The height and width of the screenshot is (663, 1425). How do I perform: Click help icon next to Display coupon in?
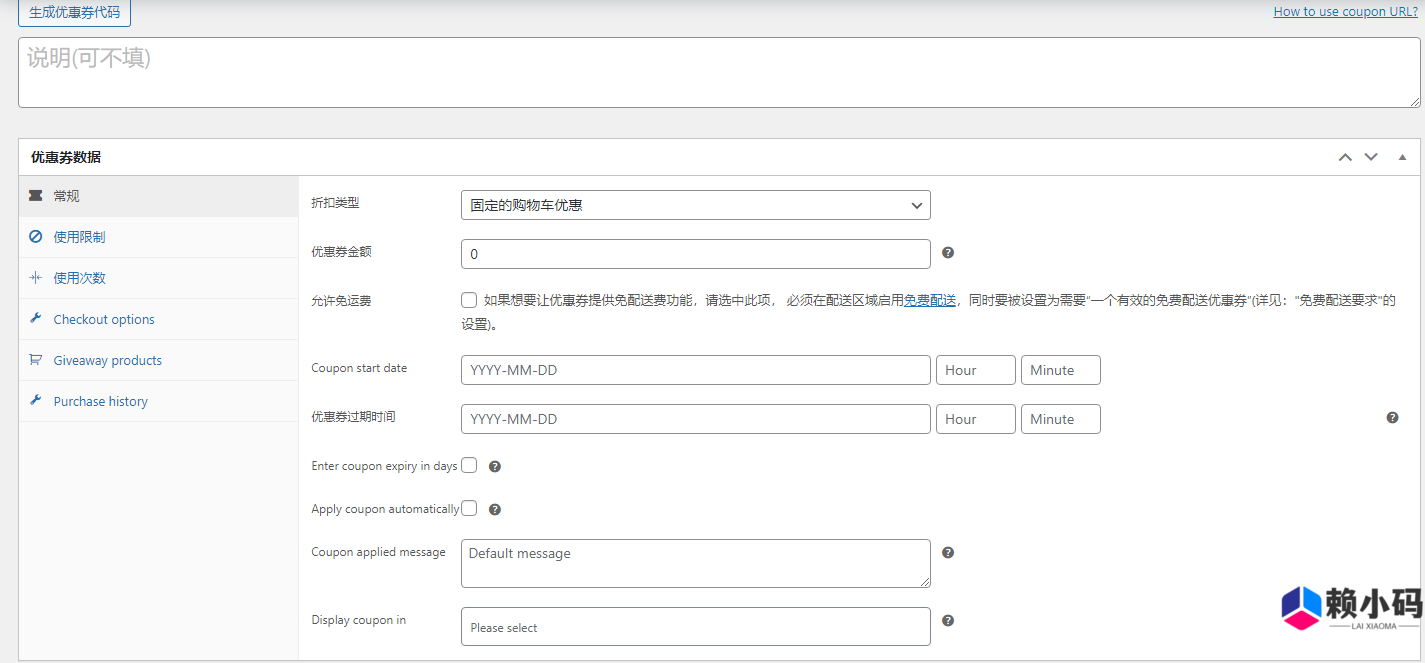pyautogui.click(x=948, y=620)
